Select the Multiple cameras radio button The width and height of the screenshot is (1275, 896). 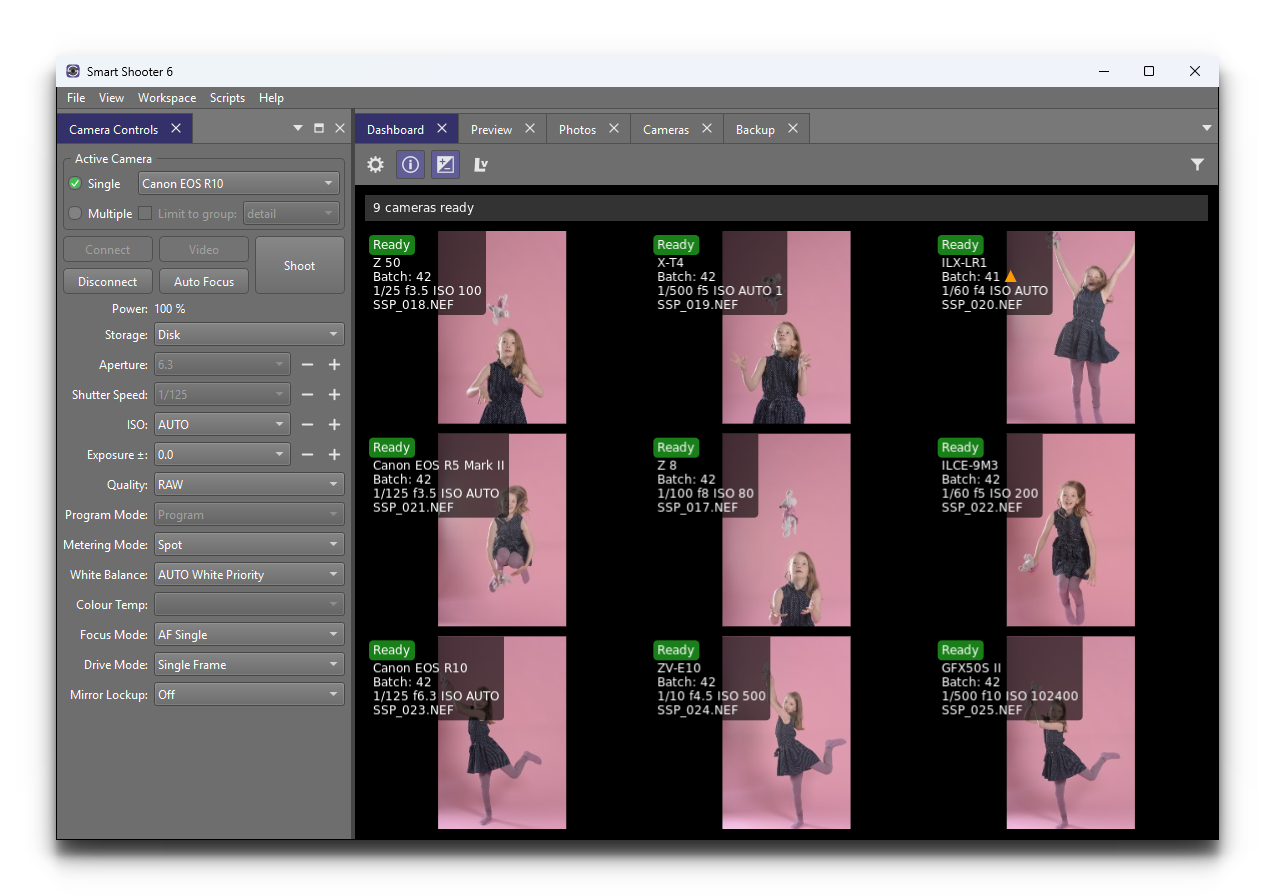point(75,214)
